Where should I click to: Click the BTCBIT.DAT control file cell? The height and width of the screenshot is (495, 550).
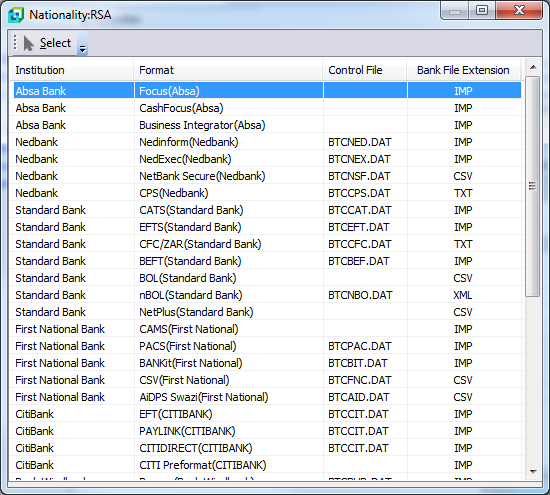(358, 363)
